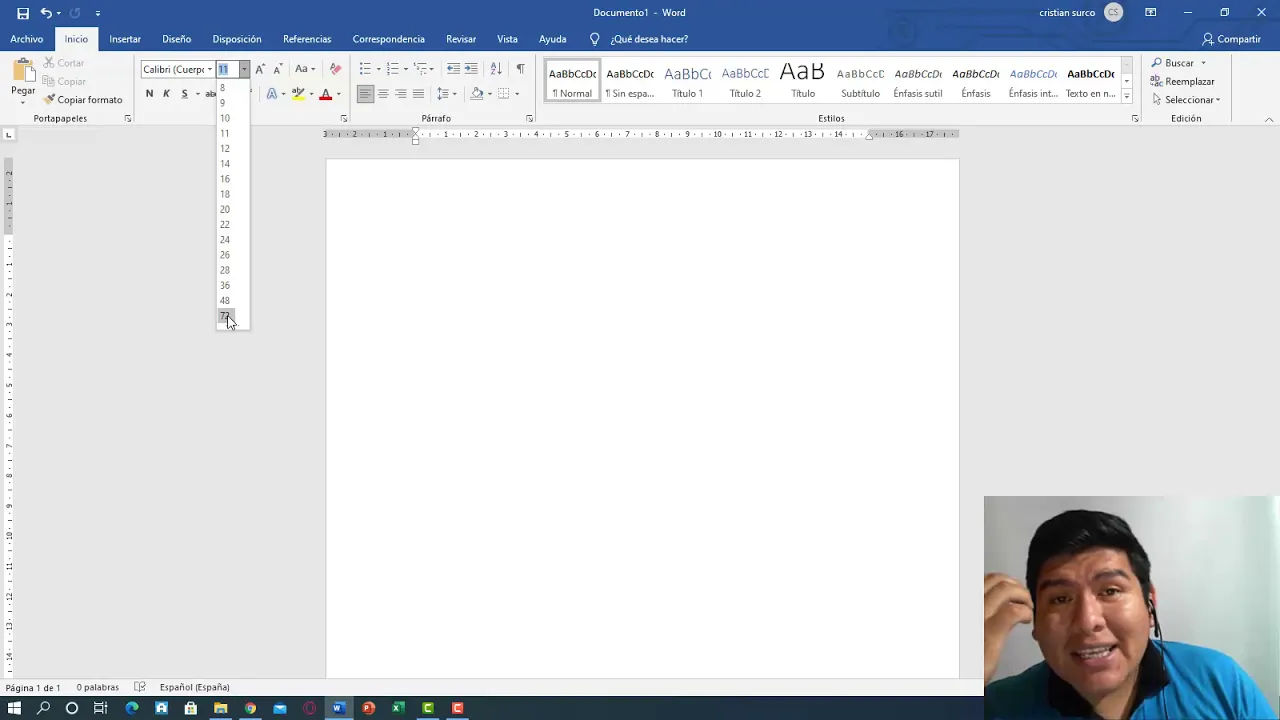Toggle underline S formatting
The image size is (1280, 720).
coord(184,94)
